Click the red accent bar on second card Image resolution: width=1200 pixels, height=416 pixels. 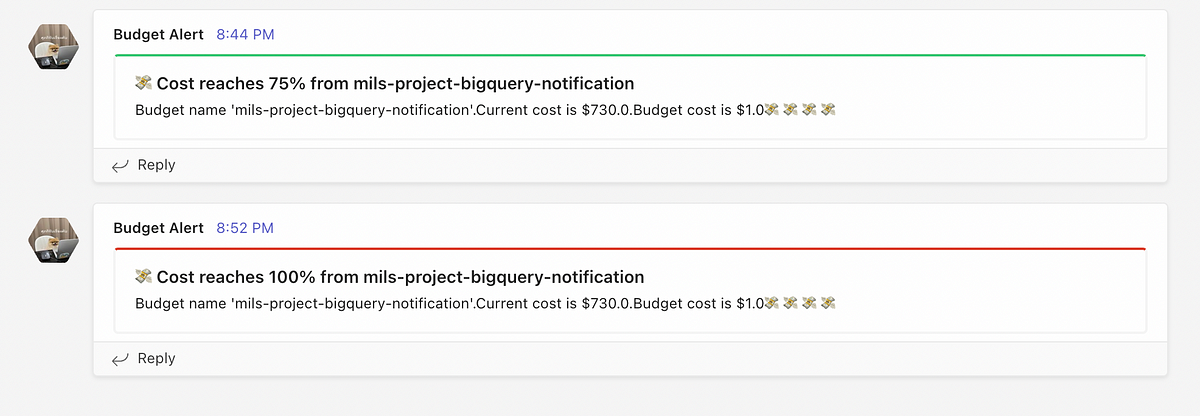pyautogui.click(x=630, y=249)
